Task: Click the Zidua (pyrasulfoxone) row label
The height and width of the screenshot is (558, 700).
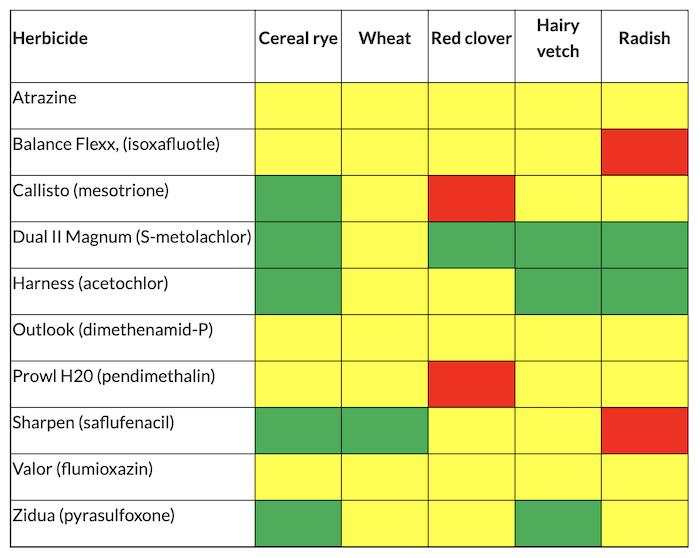Action: point(94,515)
